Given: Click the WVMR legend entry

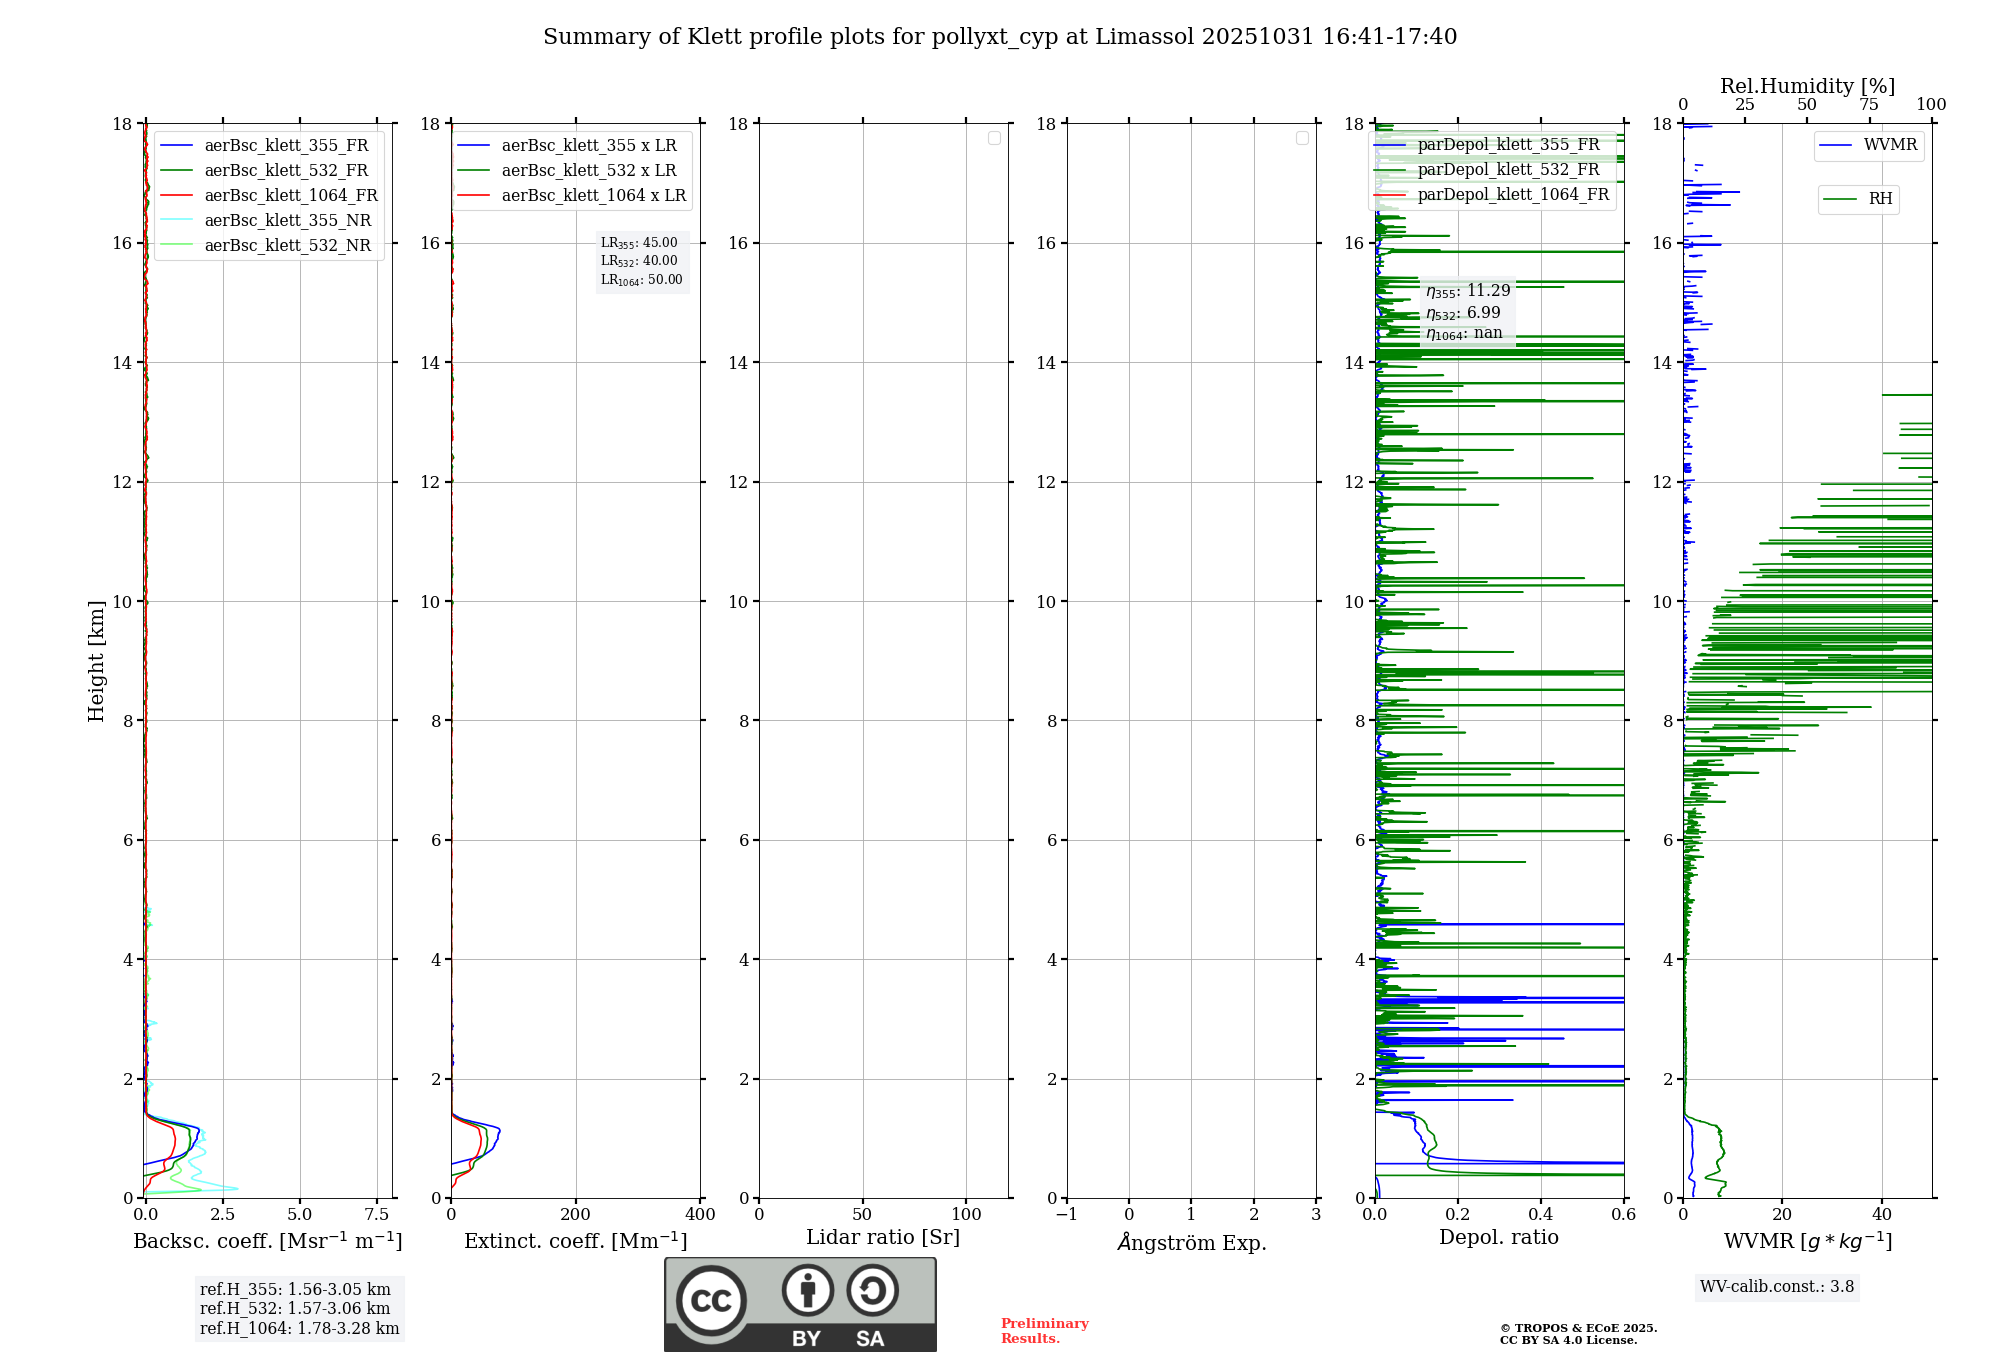Looking at the screenshot, I should pyautogui.click(x=1890, y=145).
